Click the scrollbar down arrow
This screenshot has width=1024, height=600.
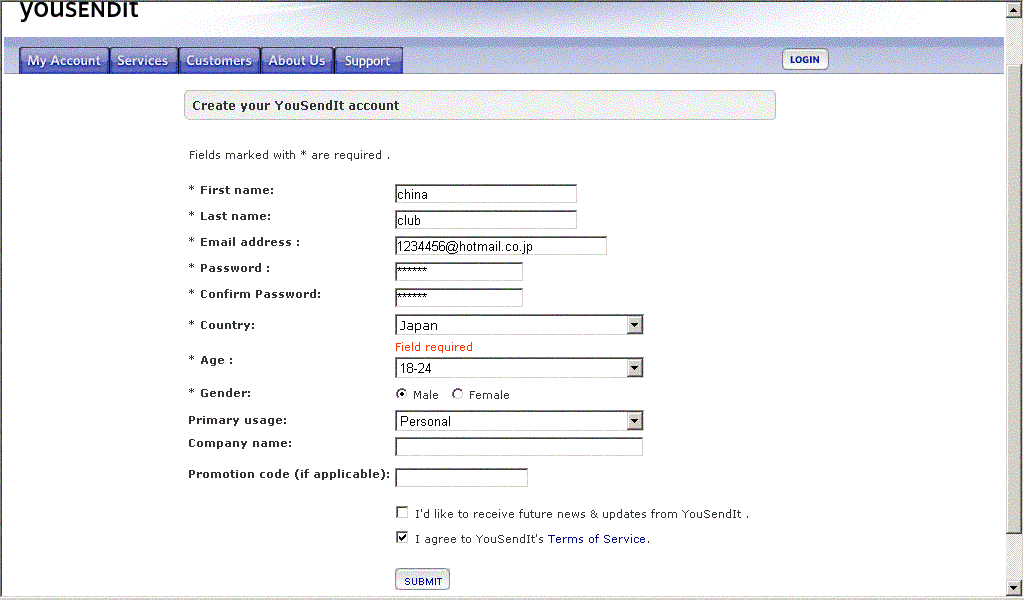coord(1014,587)
